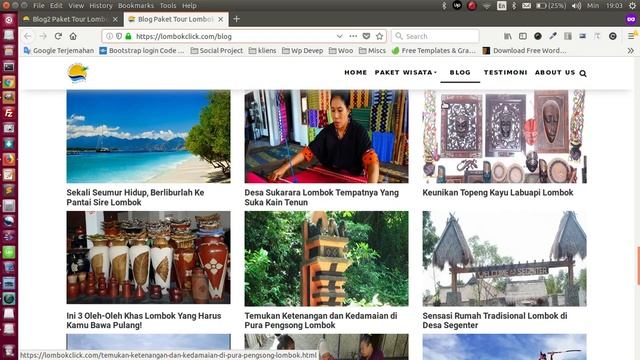Click the green padlock security icon

(128, 36)
